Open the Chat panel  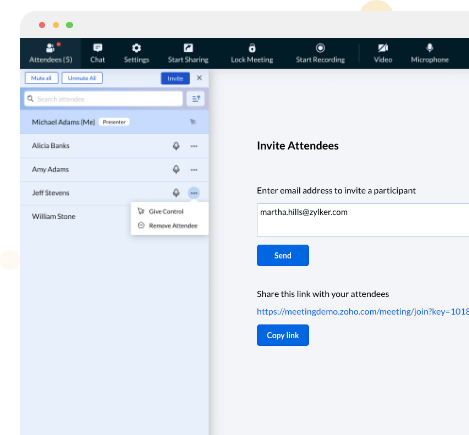(98, 53)
